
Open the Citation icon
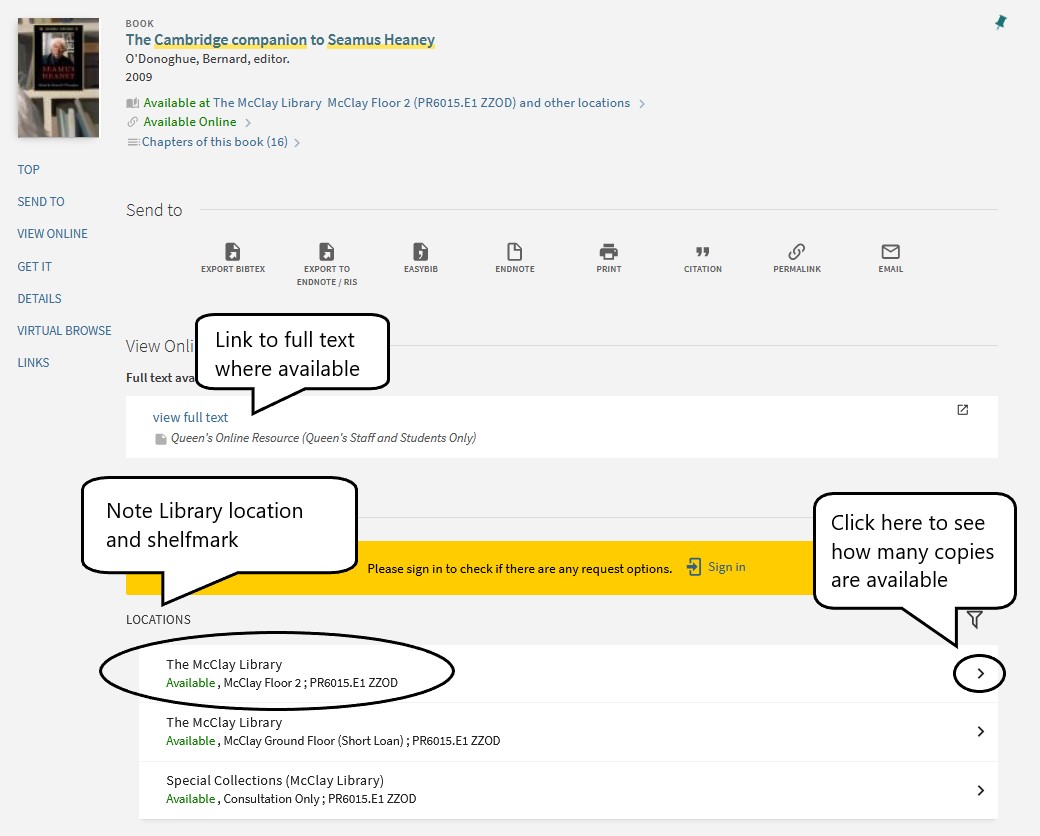[x=702, y=252]
